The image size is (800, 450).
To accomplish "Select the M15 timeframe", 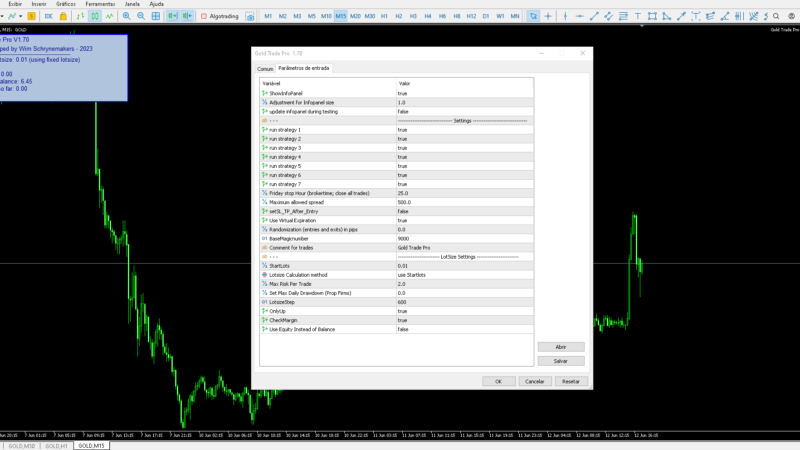I will pos(341,16).
